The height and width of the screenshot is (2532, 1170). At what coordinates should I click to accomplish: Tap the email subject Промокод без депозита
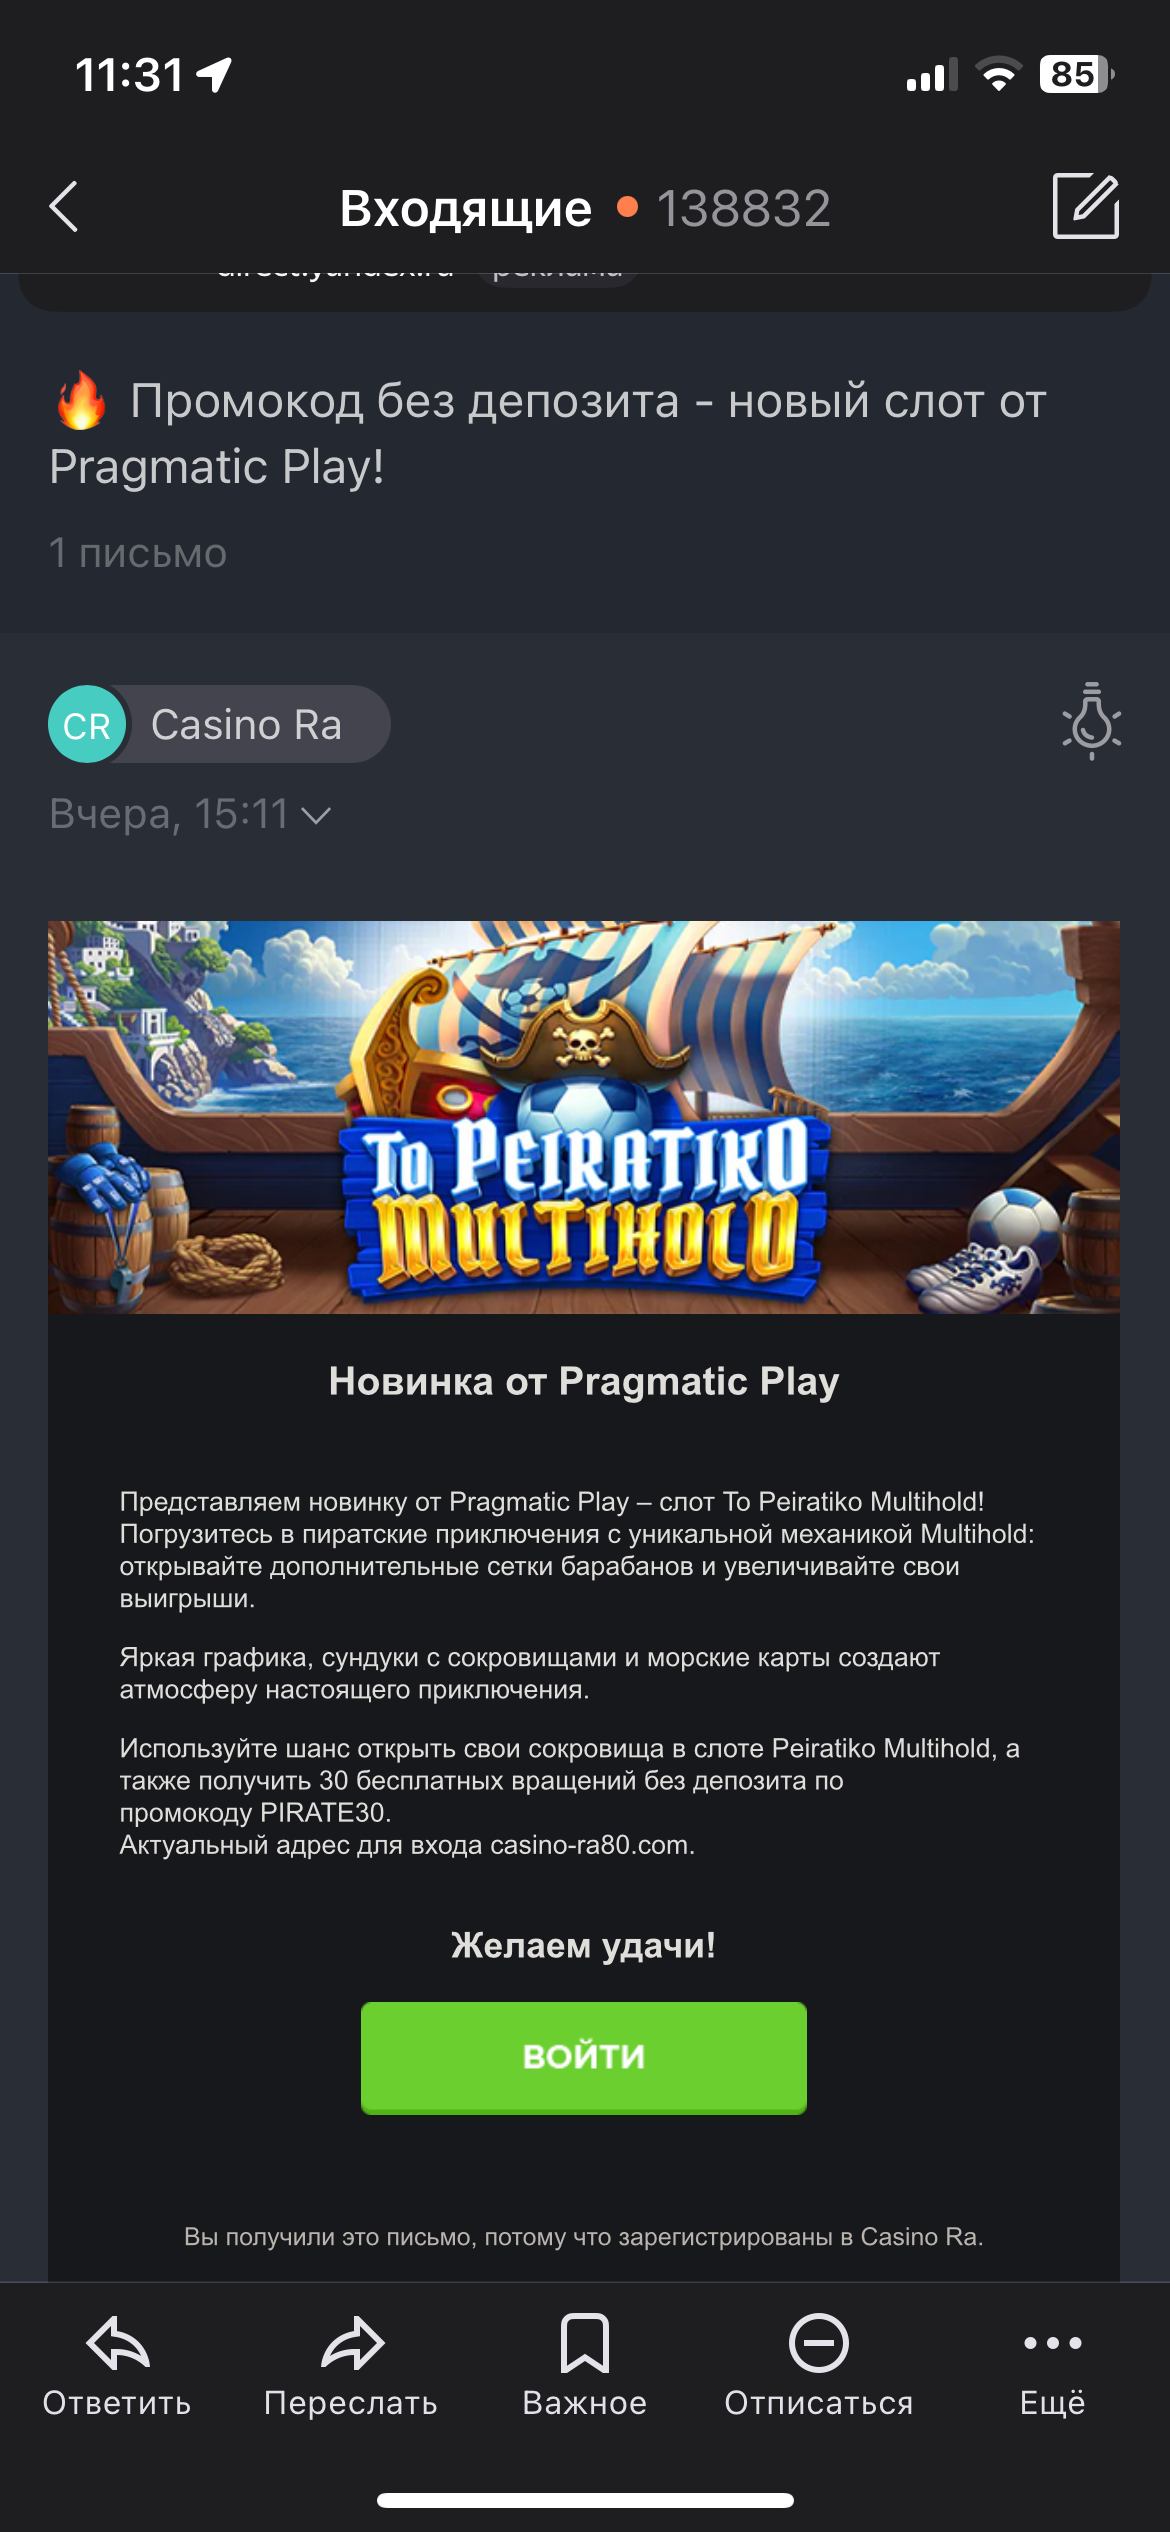coord(548,433)
